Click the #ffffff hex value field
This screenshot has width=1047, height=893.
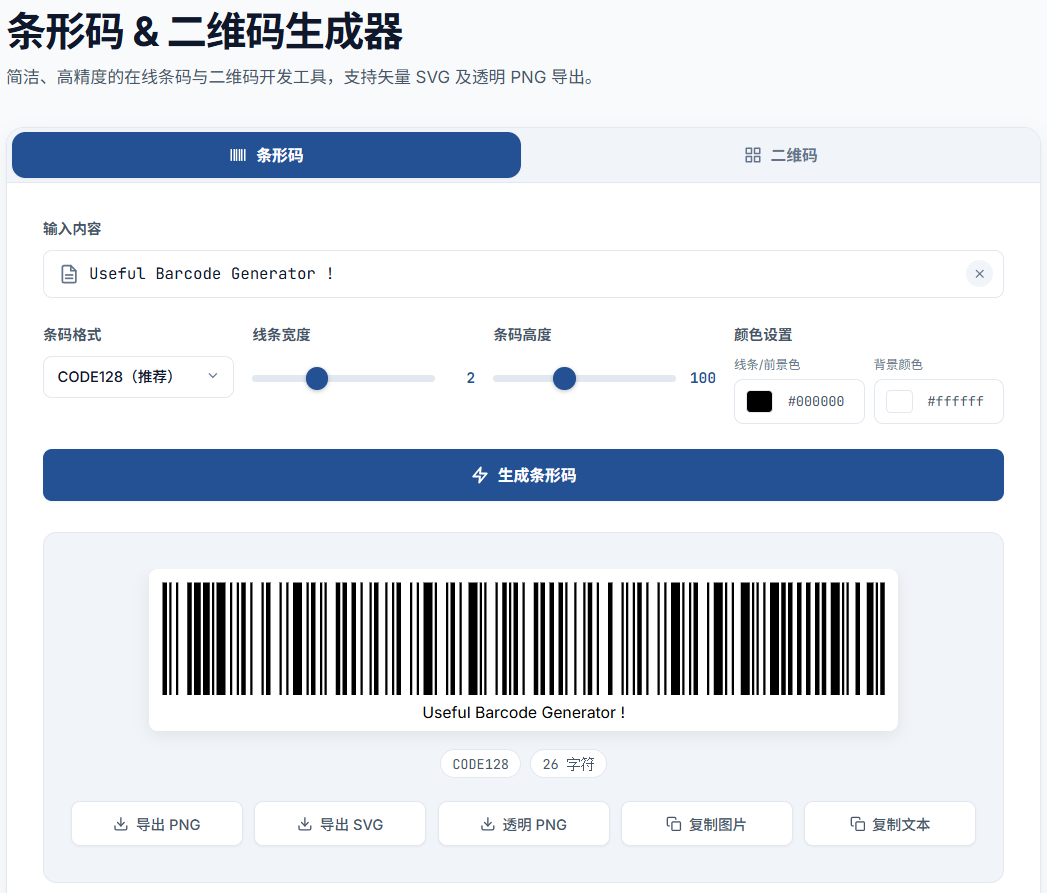(x=956, y=401)
